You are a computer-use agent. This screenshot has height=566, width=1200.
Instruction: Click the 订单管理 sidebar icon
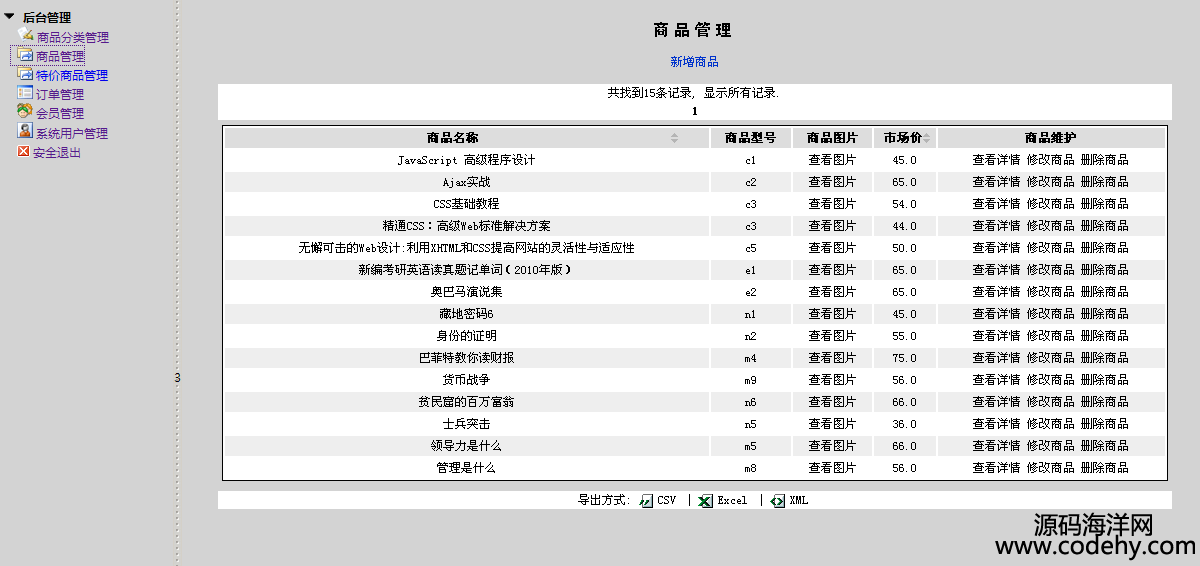(25, 93)
